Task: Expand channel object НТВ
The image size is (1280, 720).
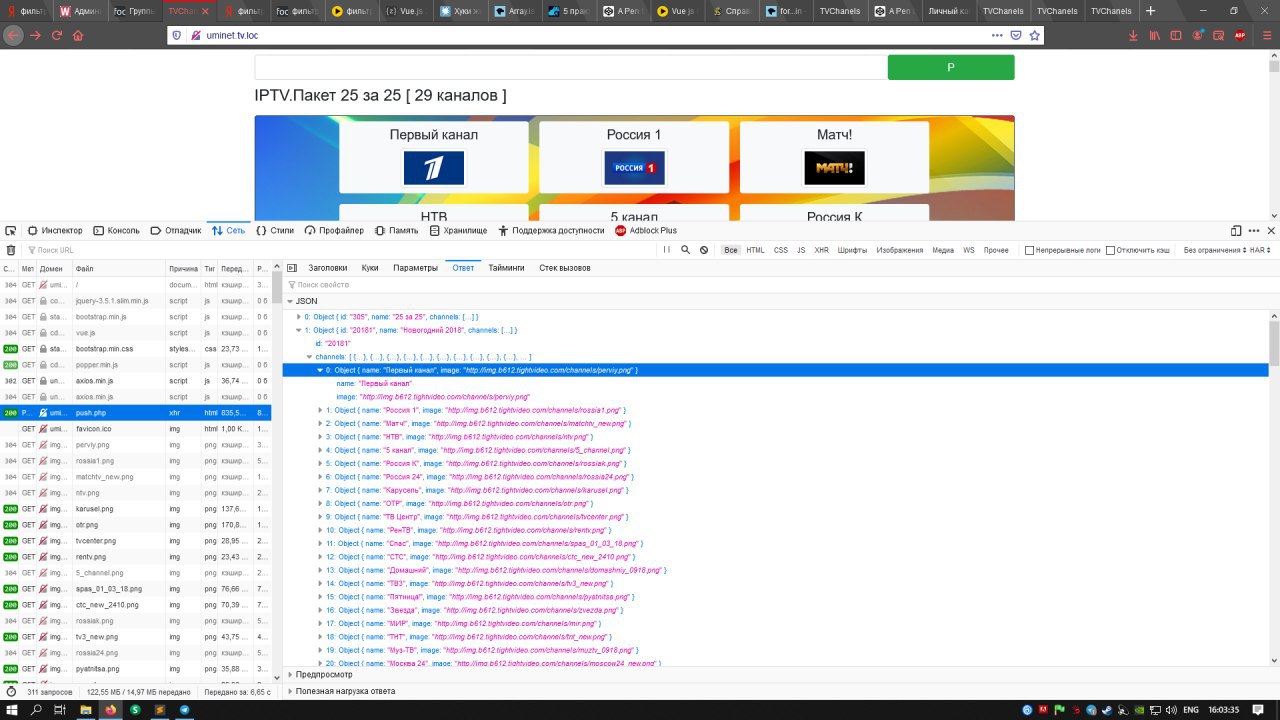Action: pyautogui.click(x=321, y=437)
